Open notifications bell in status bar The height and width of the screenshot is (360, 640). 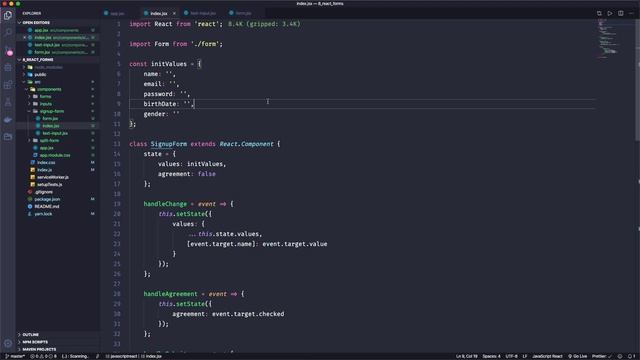[x=630, y=356]
